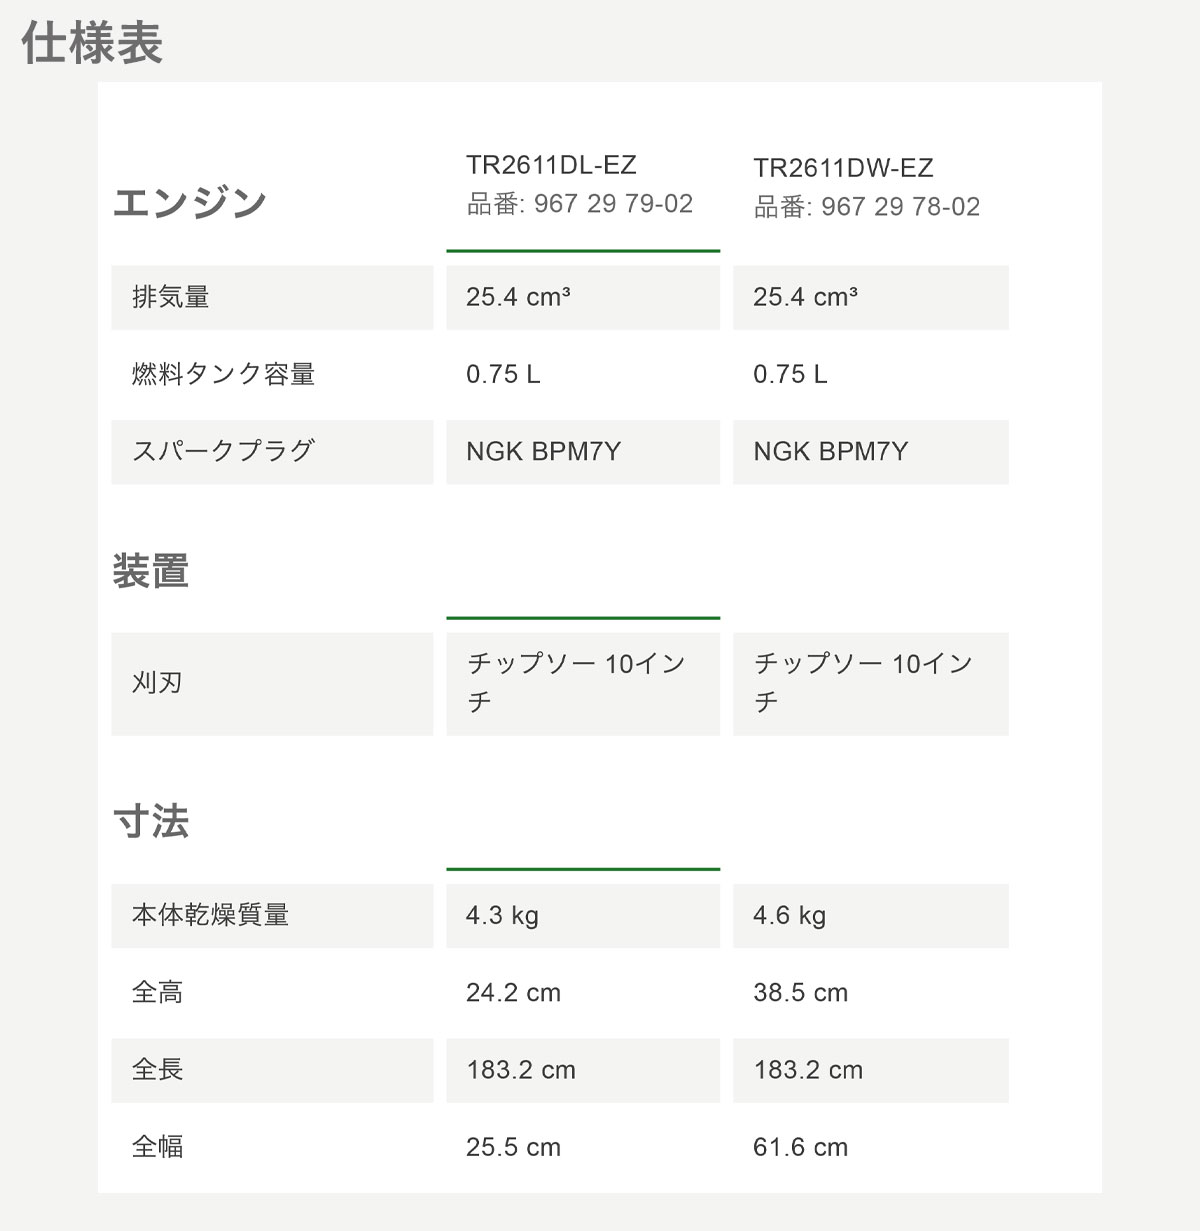Select the 装置 section heading
The height and width of the screenshot is (1231, 1200).
pos(151,572)
